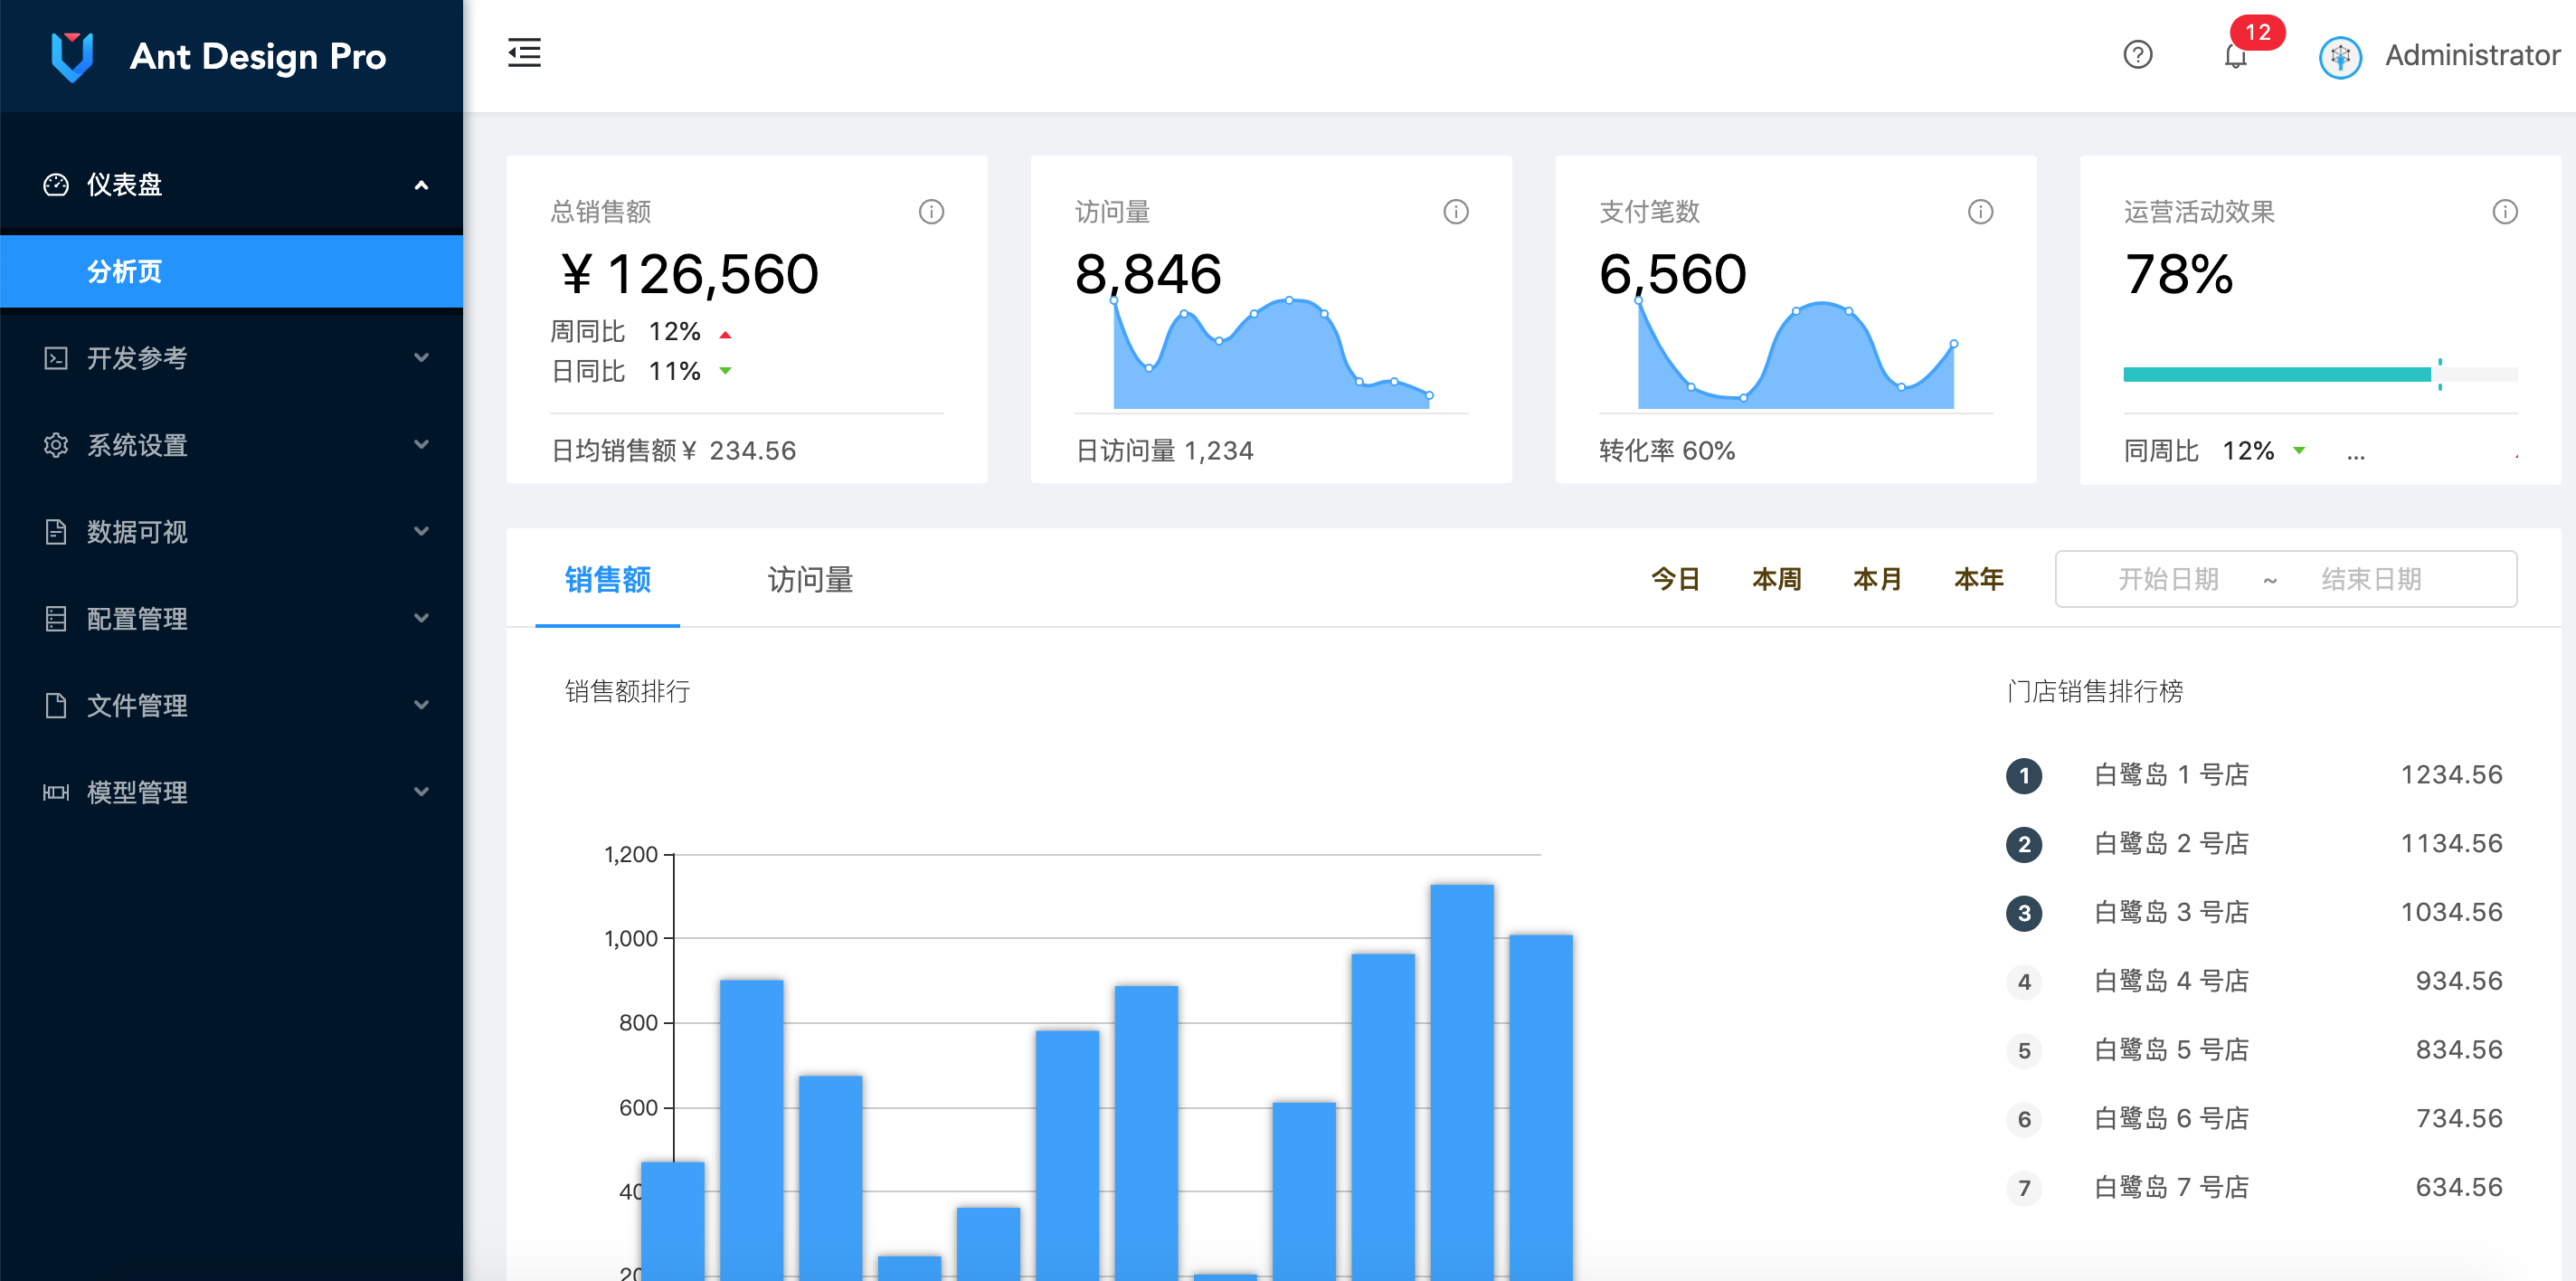2576x1281 pixels.
Task: Collapse the 仪表盘 menu chevron
Action: point(421,185)
